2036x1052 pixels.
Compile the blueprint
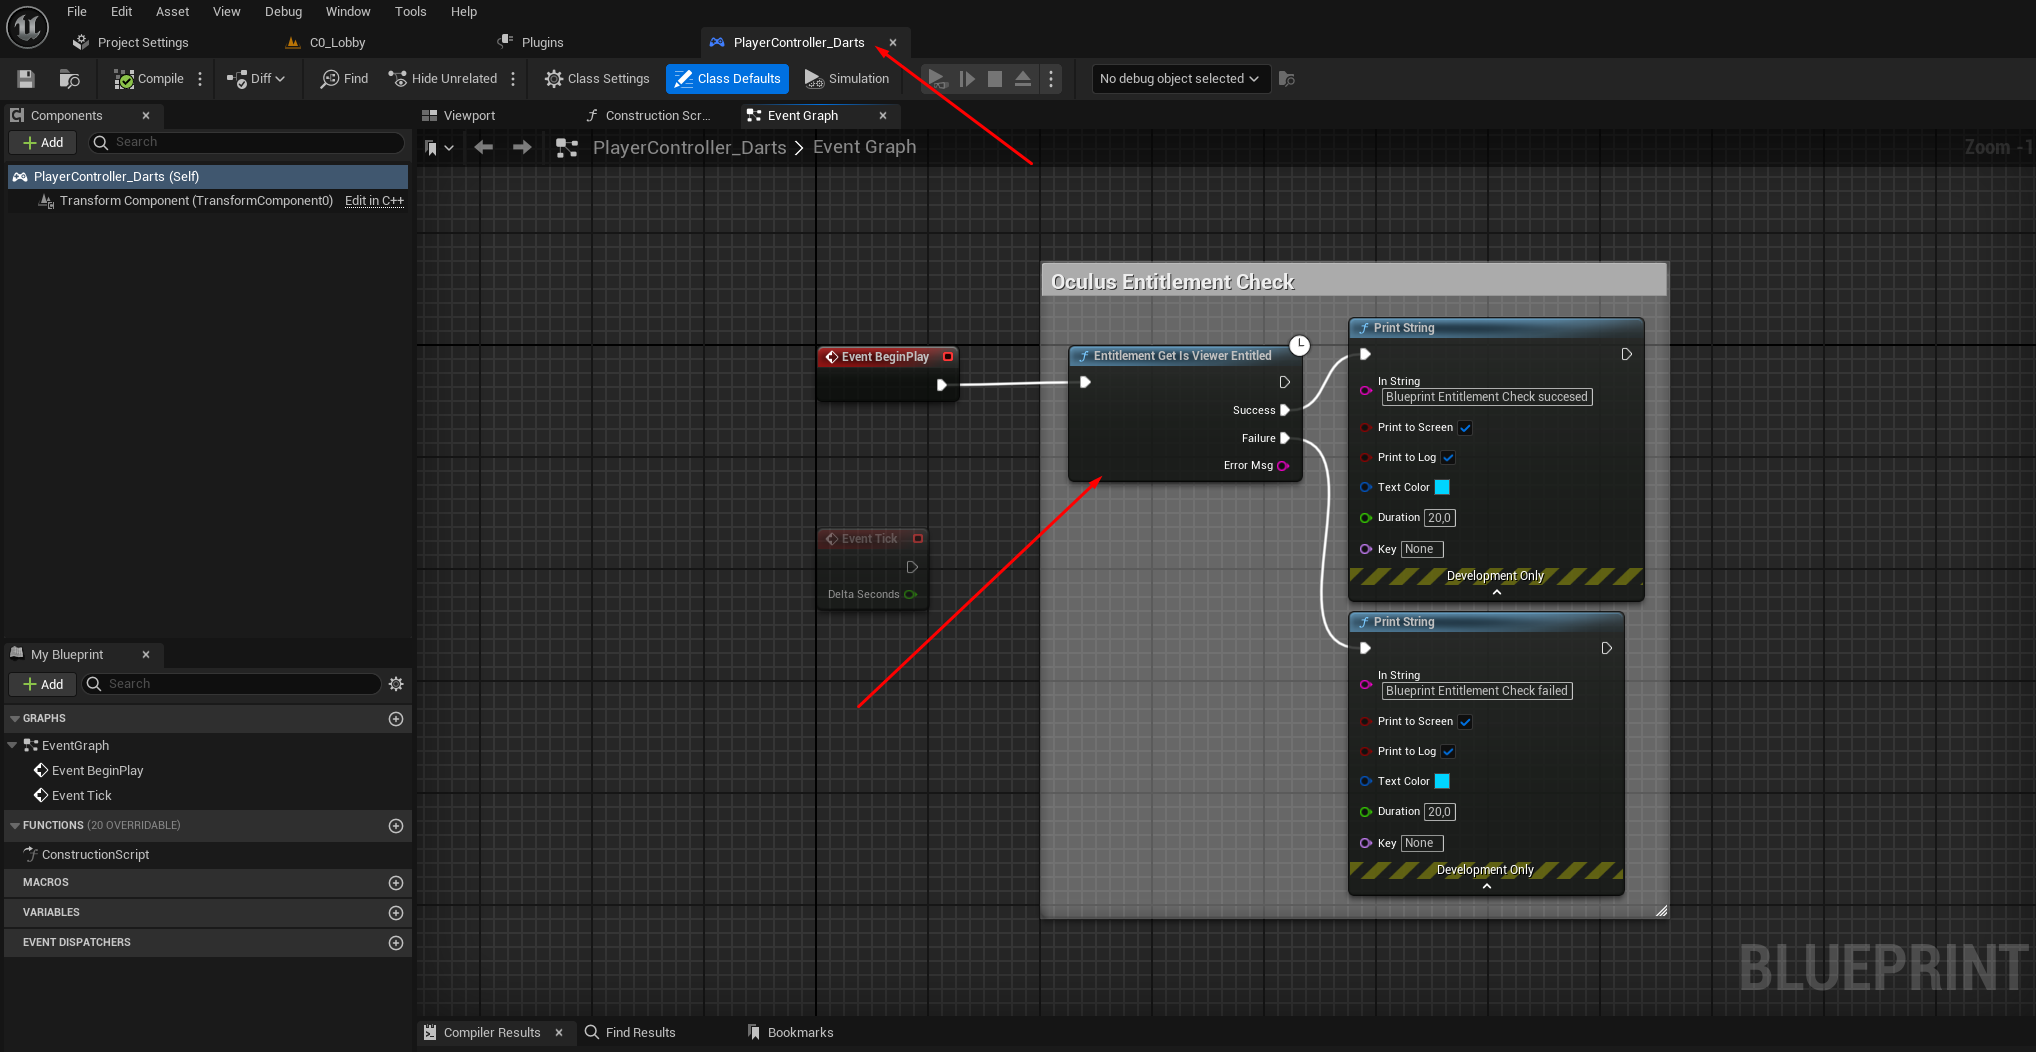tap(148, 78)
